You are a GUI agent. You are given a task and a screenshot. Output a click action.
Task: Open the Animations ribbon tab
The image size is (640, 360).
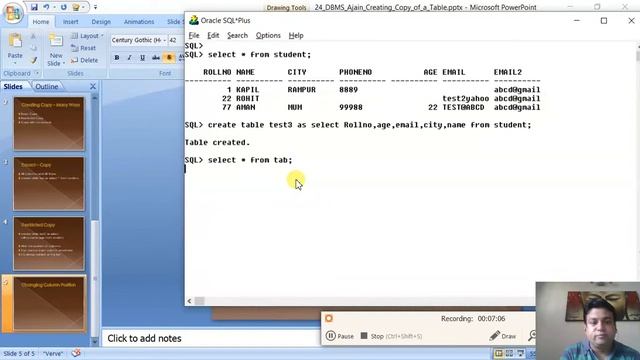click(139, 22)
